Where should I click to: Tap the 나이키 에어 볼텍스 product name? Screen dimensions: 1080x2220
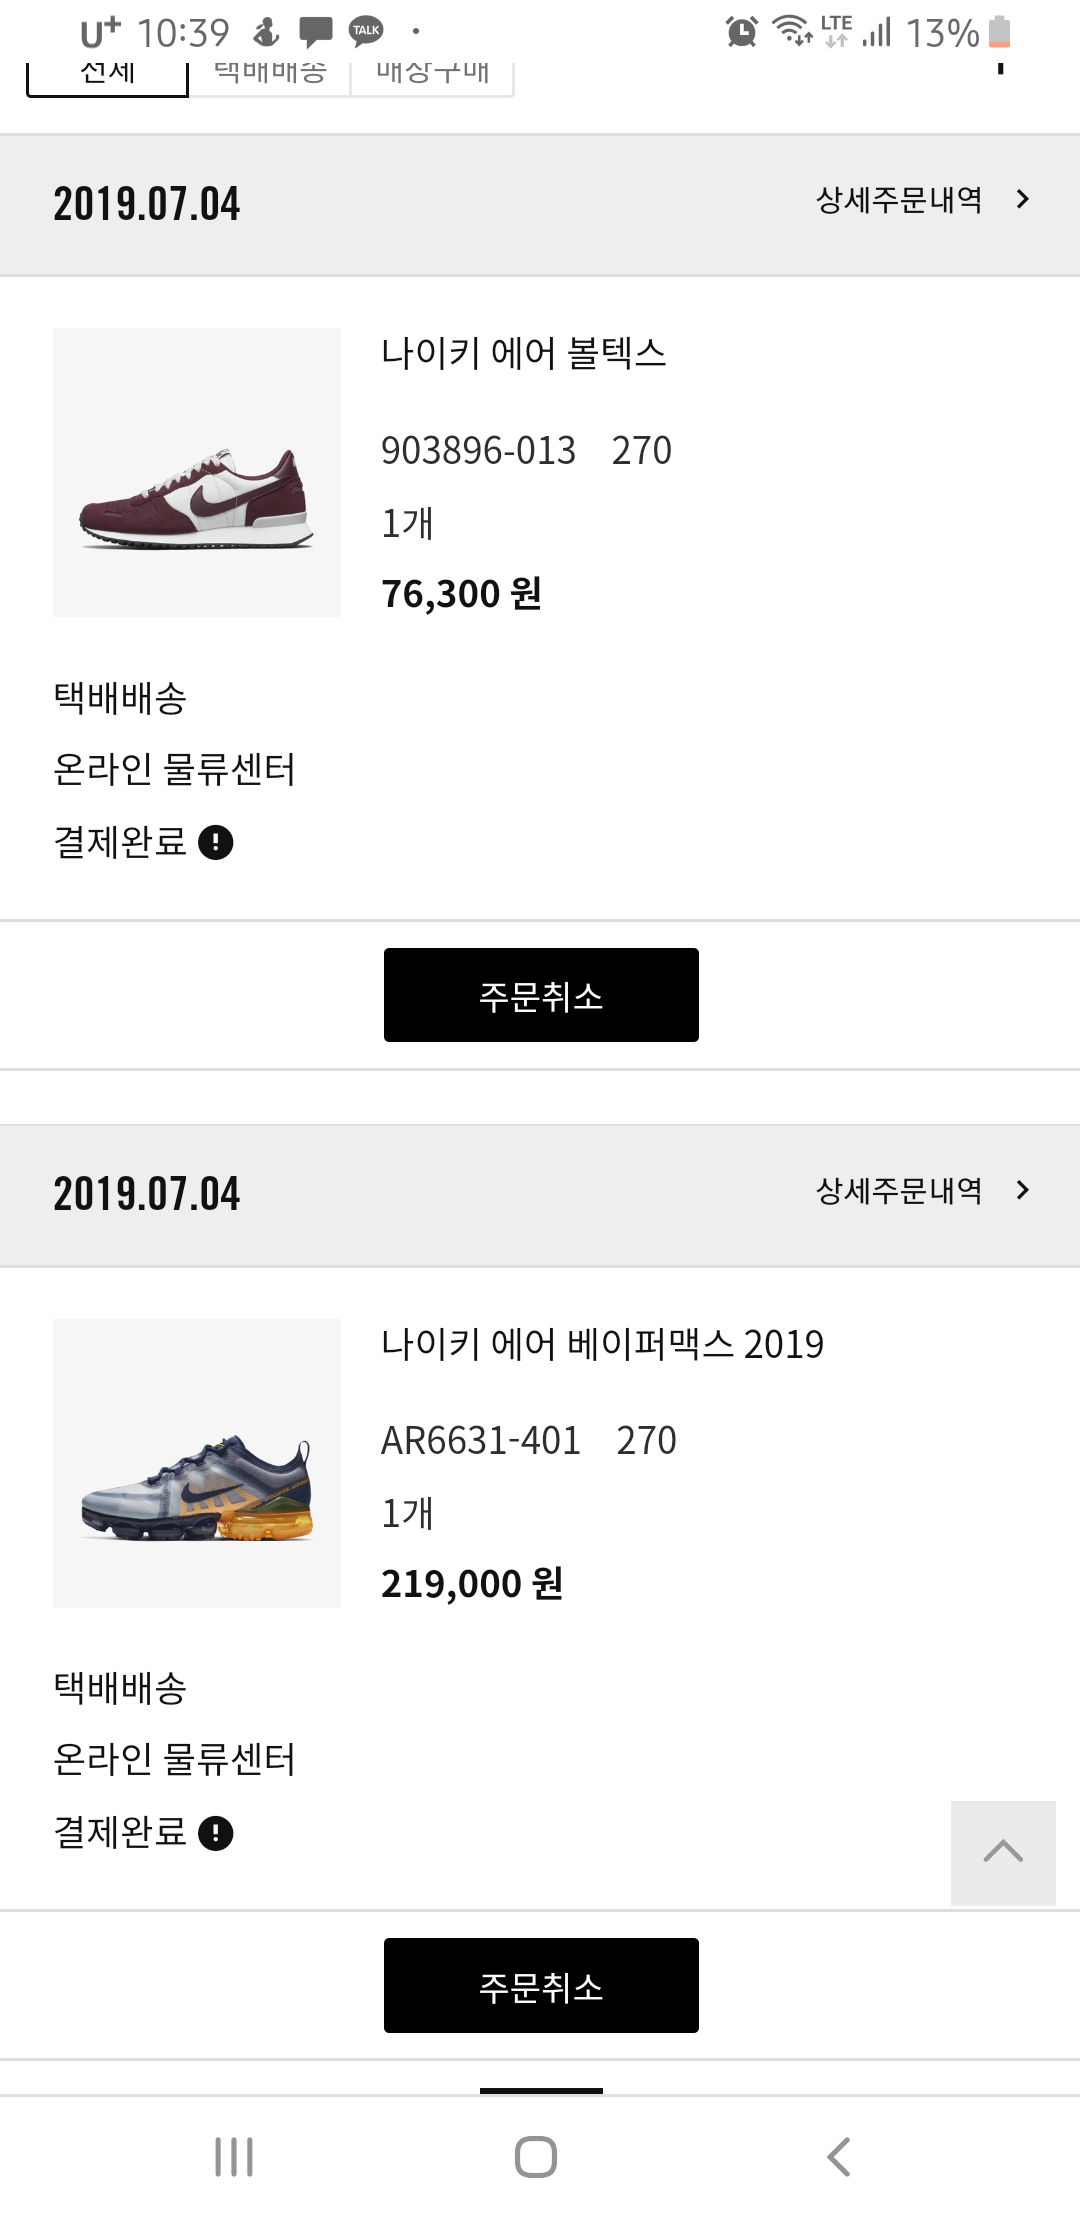pos(523,353)
